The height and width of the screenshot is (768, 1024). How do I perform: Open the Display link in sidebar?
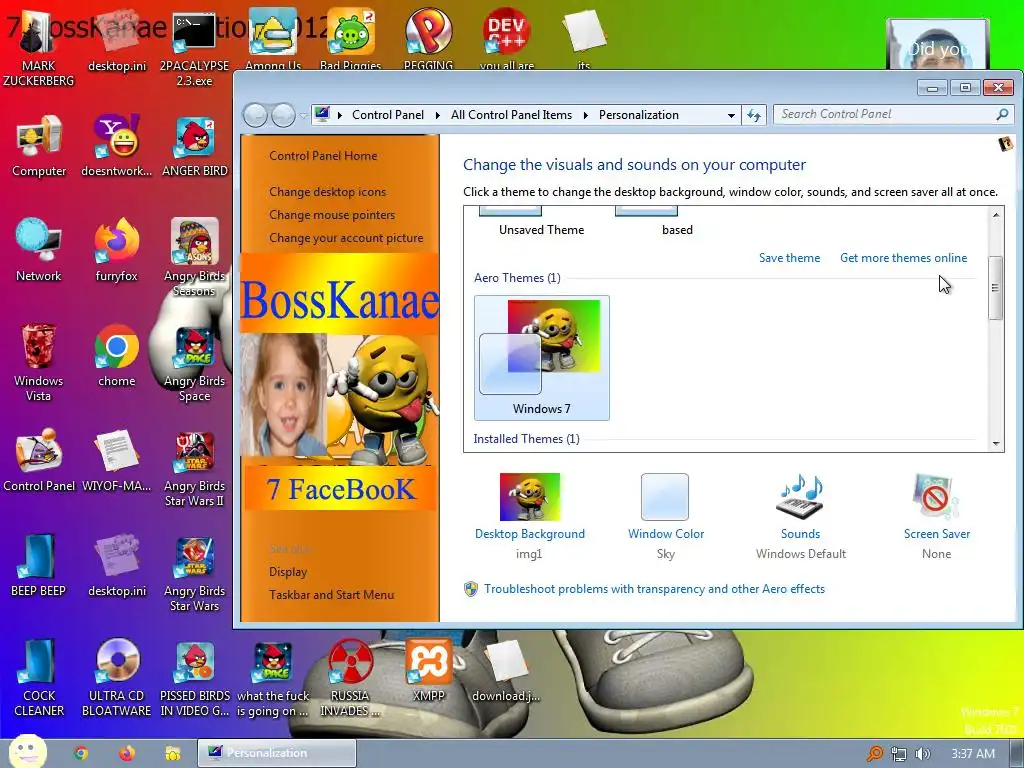click(x=288, y=572)
